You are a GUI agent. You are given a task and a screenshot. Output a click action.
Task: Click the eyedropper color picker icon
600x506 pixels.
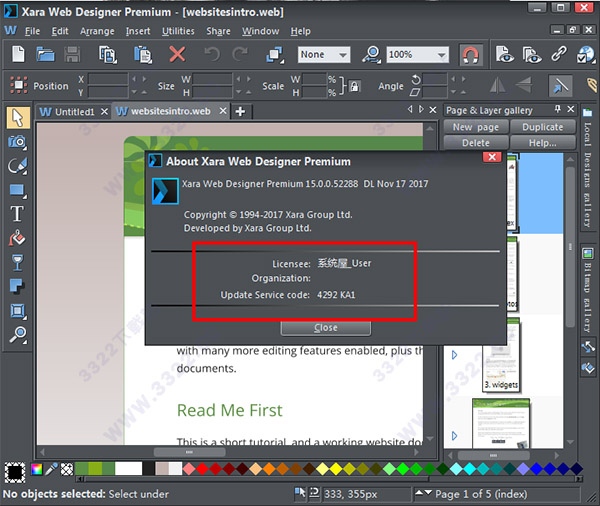(x=51, y=469)
